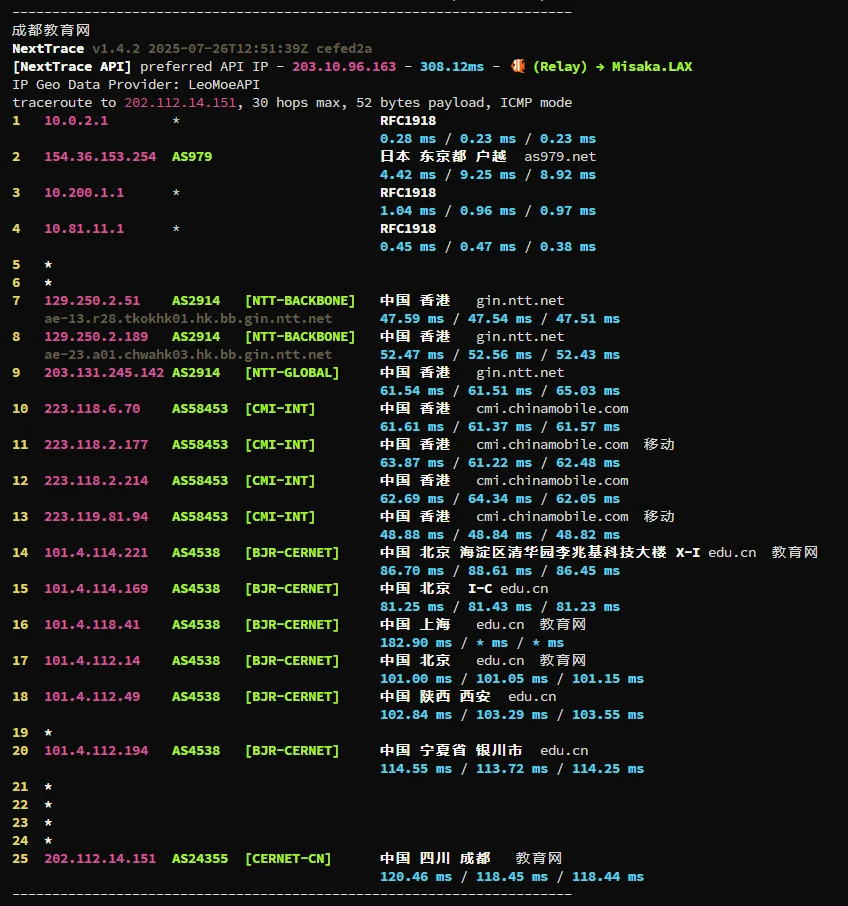Select the 上海 location on hop 16

(x=435, y=625)
